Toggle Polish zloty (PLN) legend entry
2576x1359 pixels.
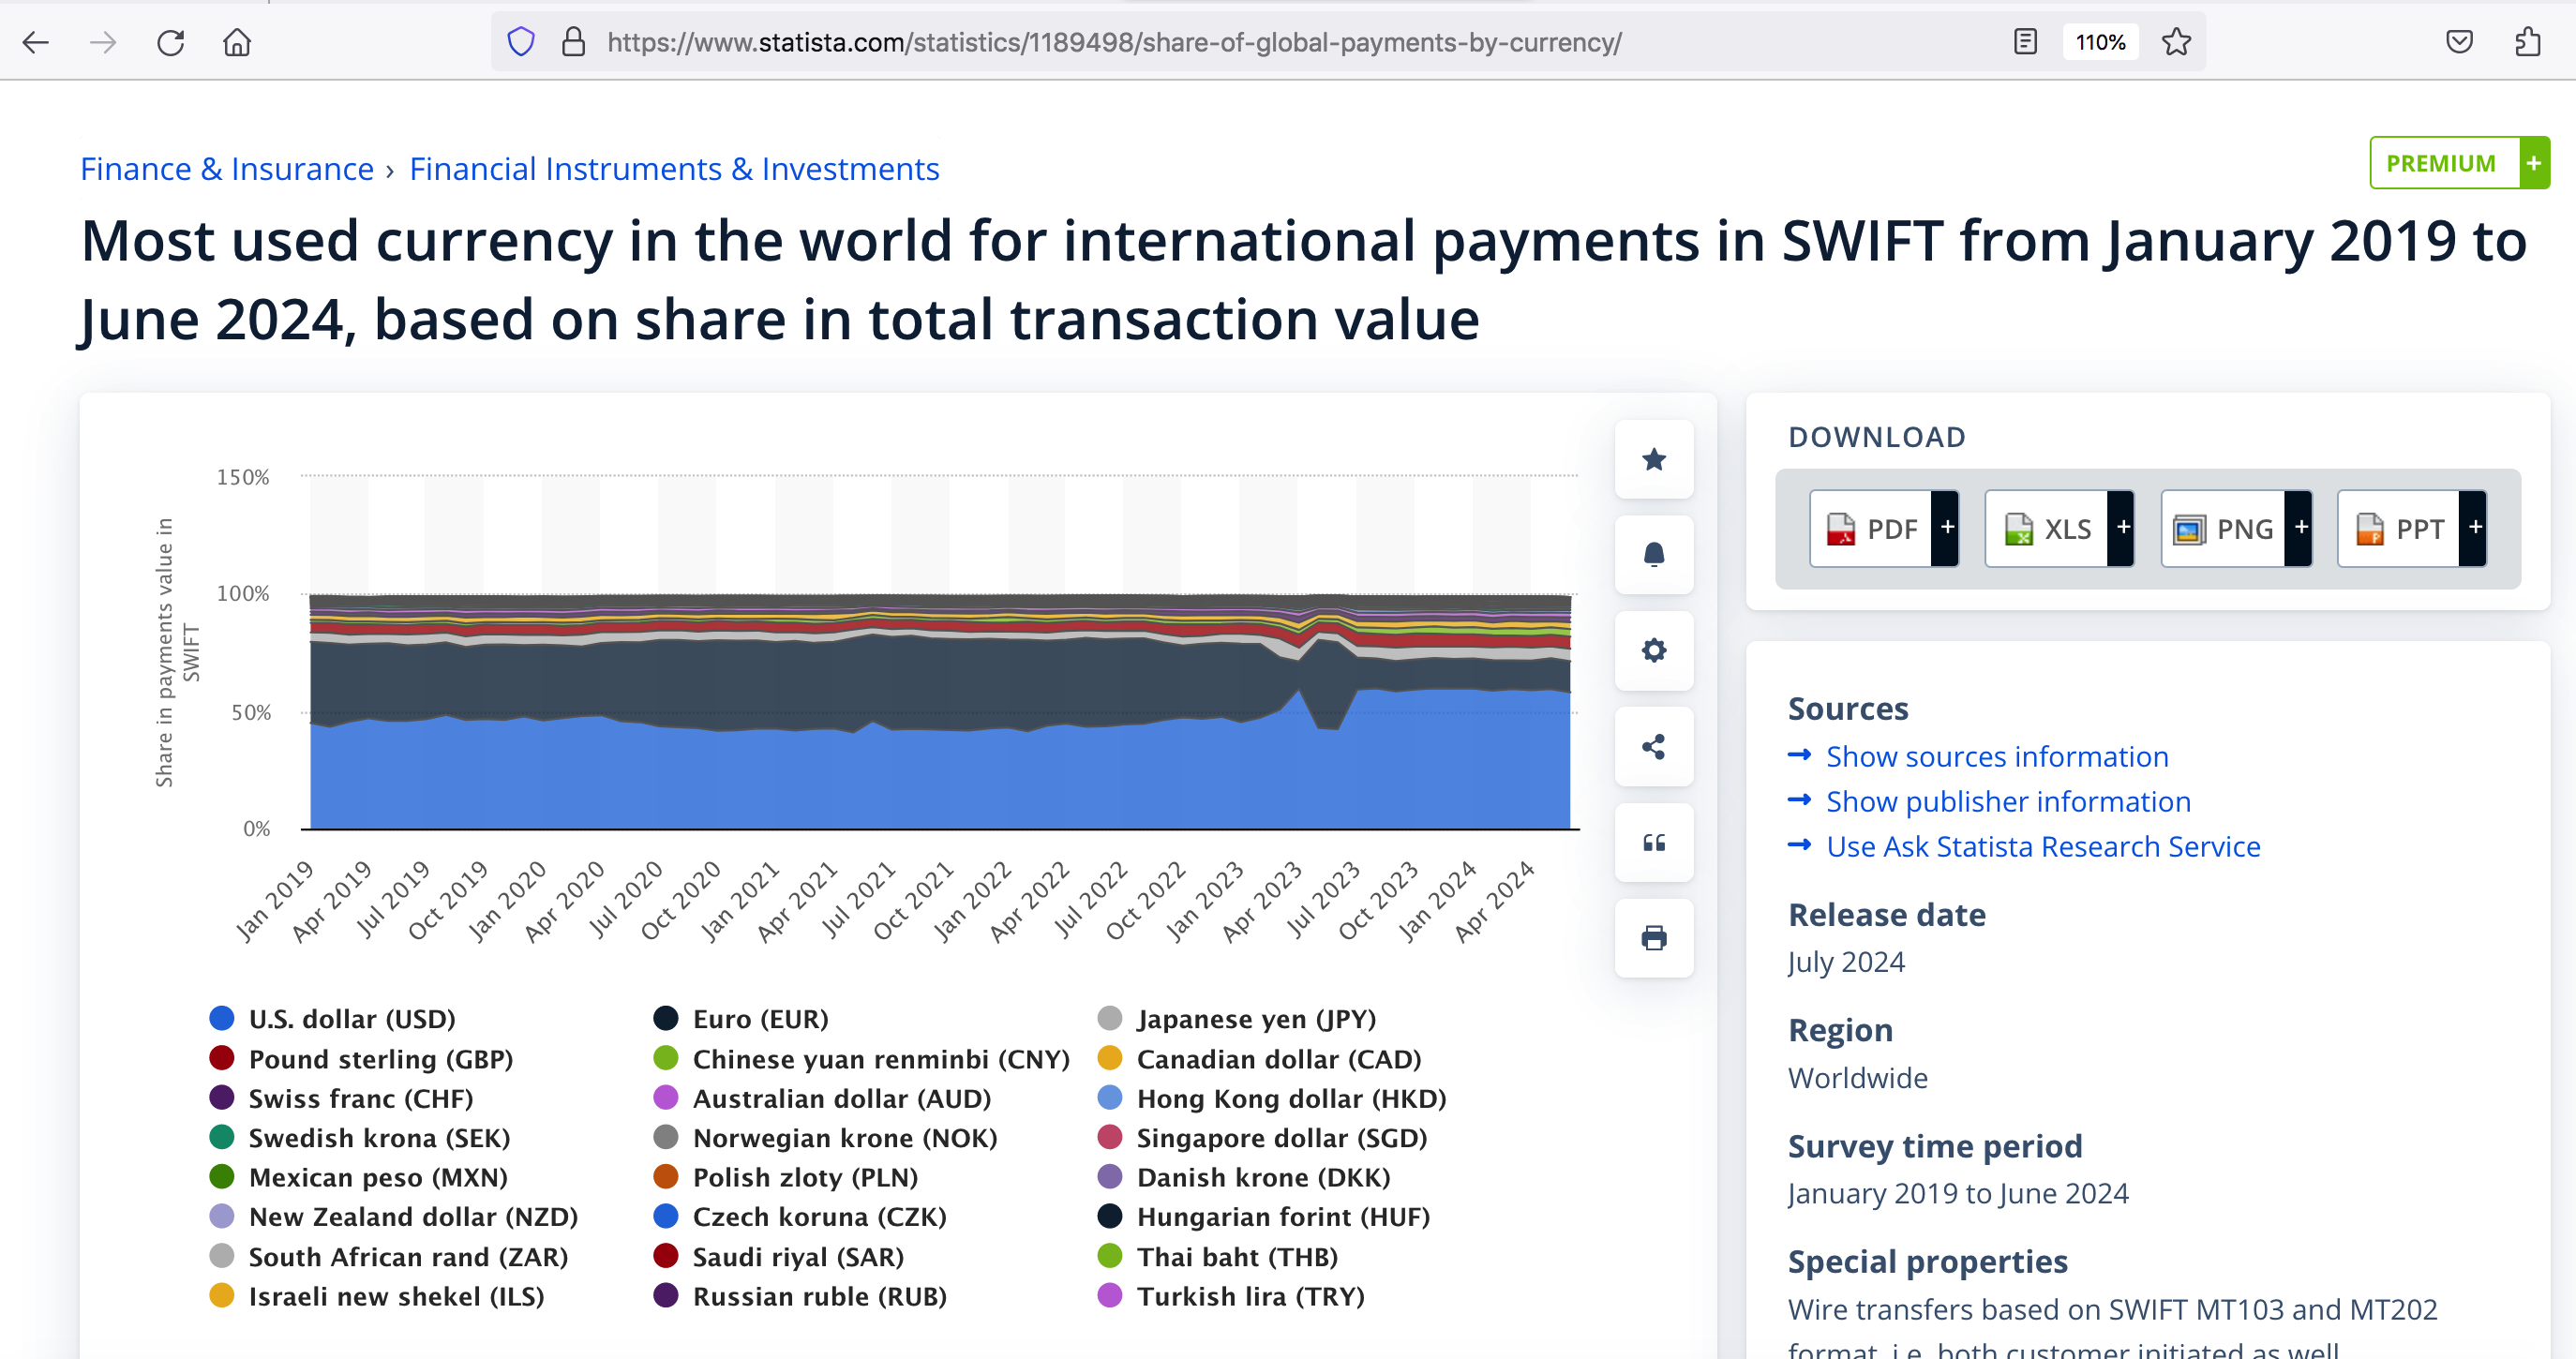(x=786, y=1178)
